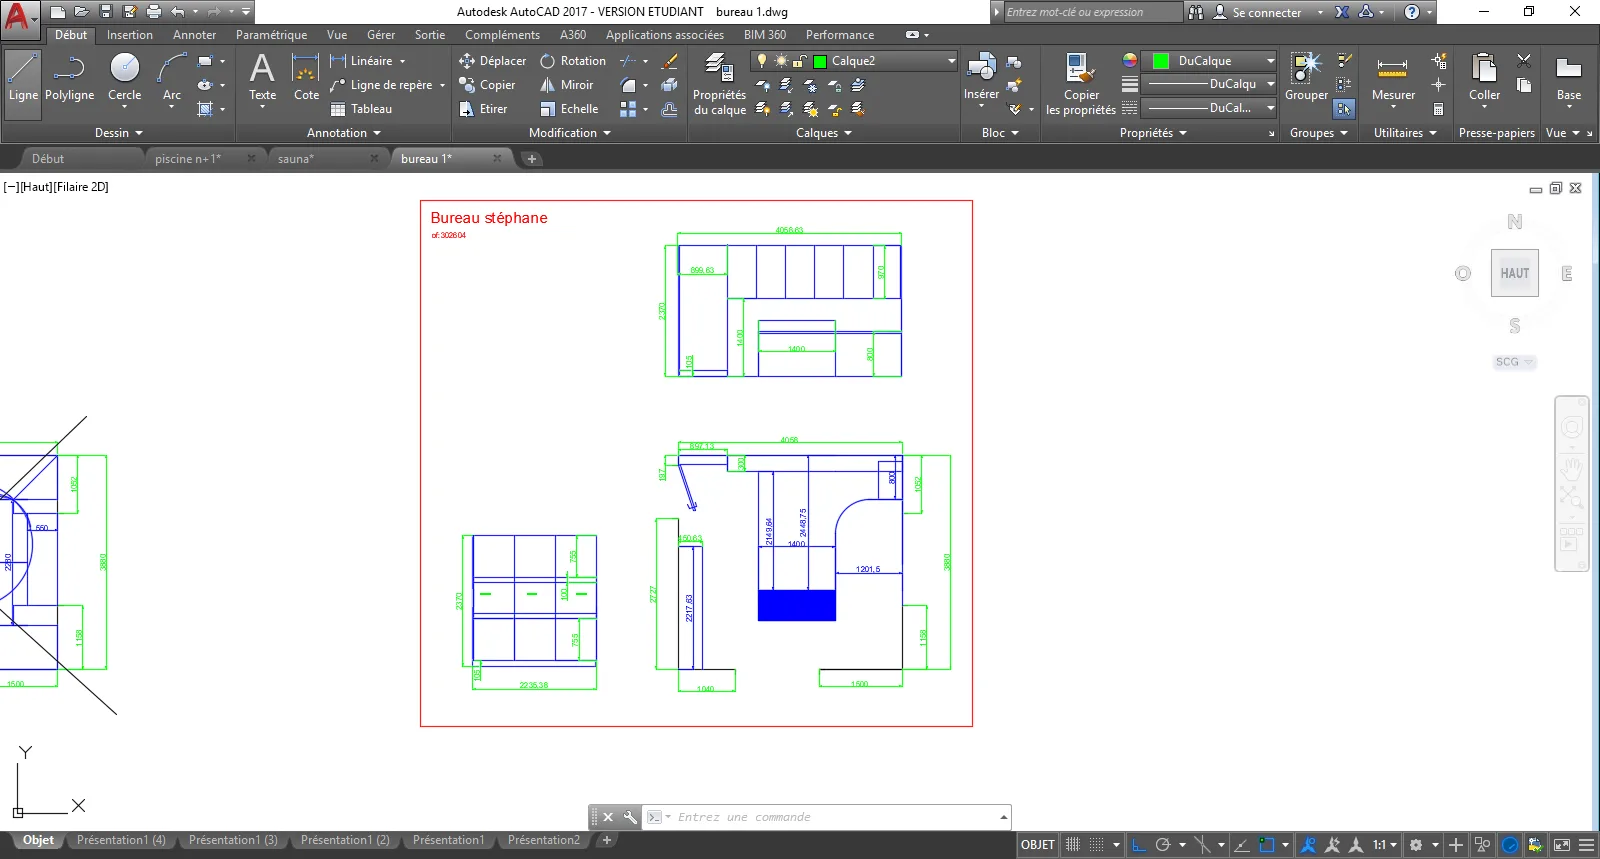The height and width of the screenshot is (859, 1600).
Task: Apply the Miroir command
Action: point(566,85)
